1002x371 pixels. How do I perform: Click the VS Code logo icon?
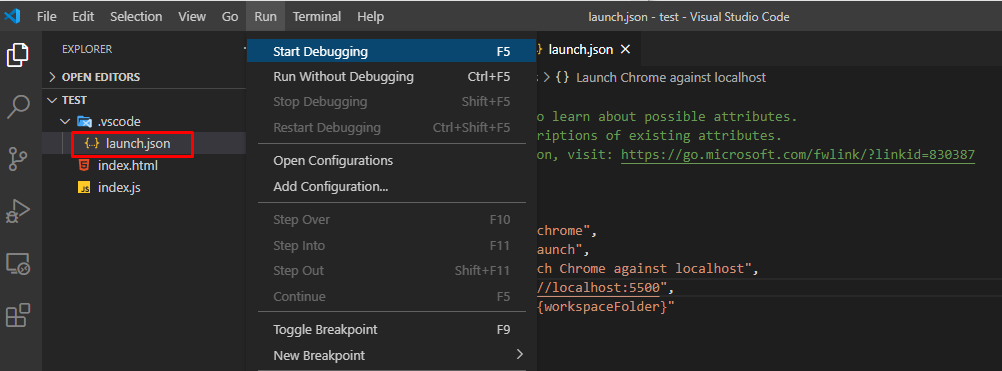(x=12, y=17)
